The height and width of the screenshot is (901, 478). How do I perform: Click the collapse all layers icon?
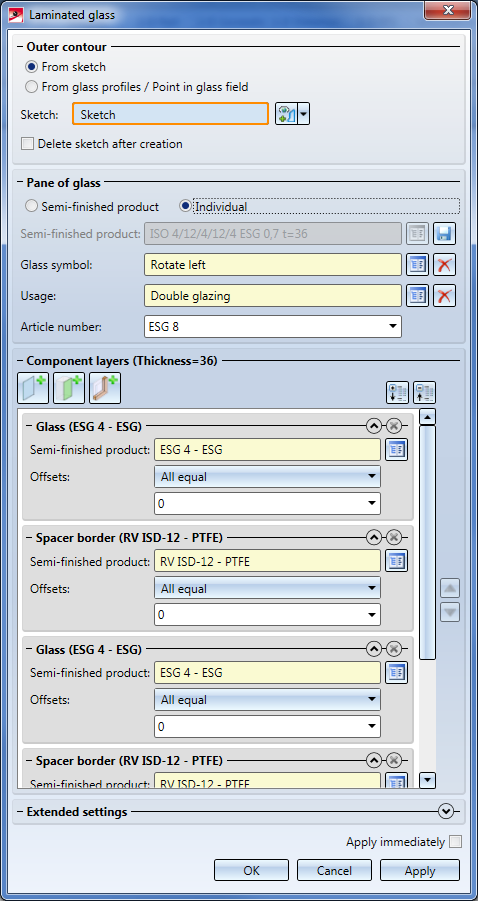424,392
